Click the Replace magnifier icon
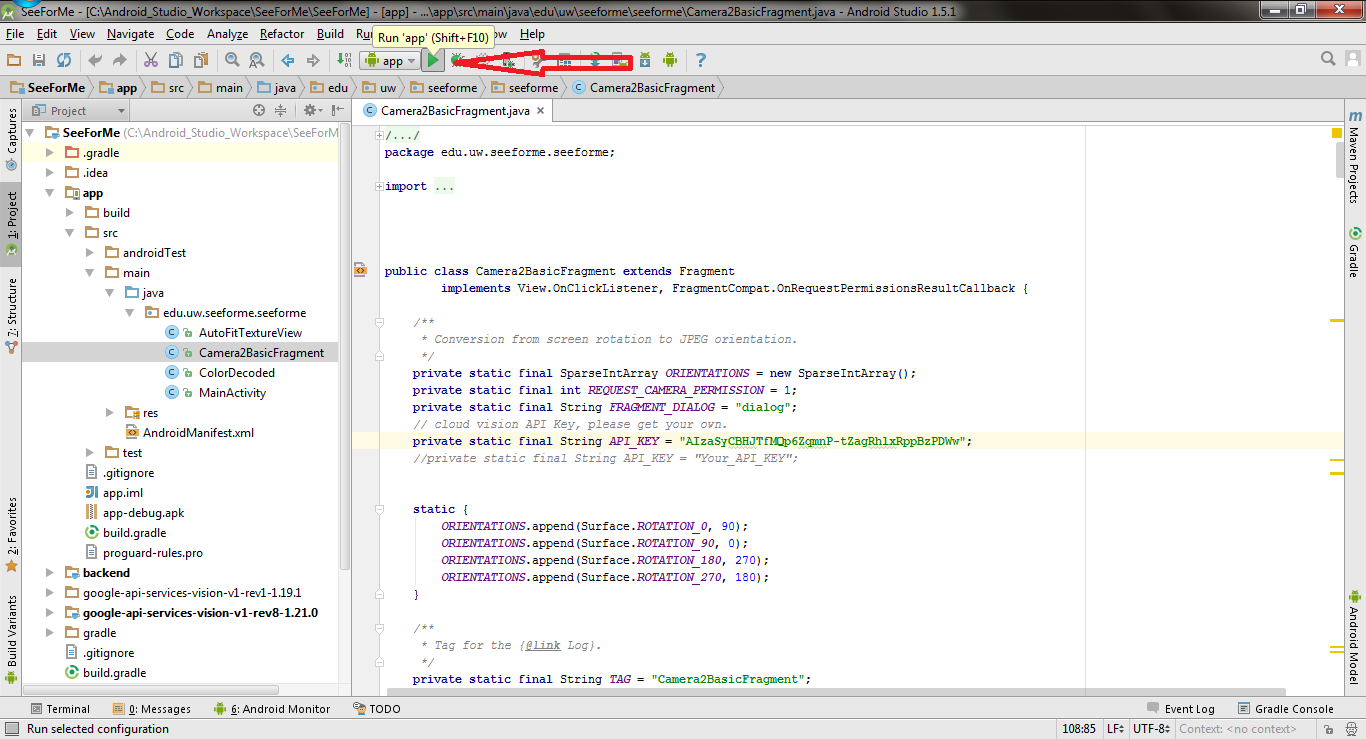This screenshot has width=1366, height=739. click(x=256, y=61)
